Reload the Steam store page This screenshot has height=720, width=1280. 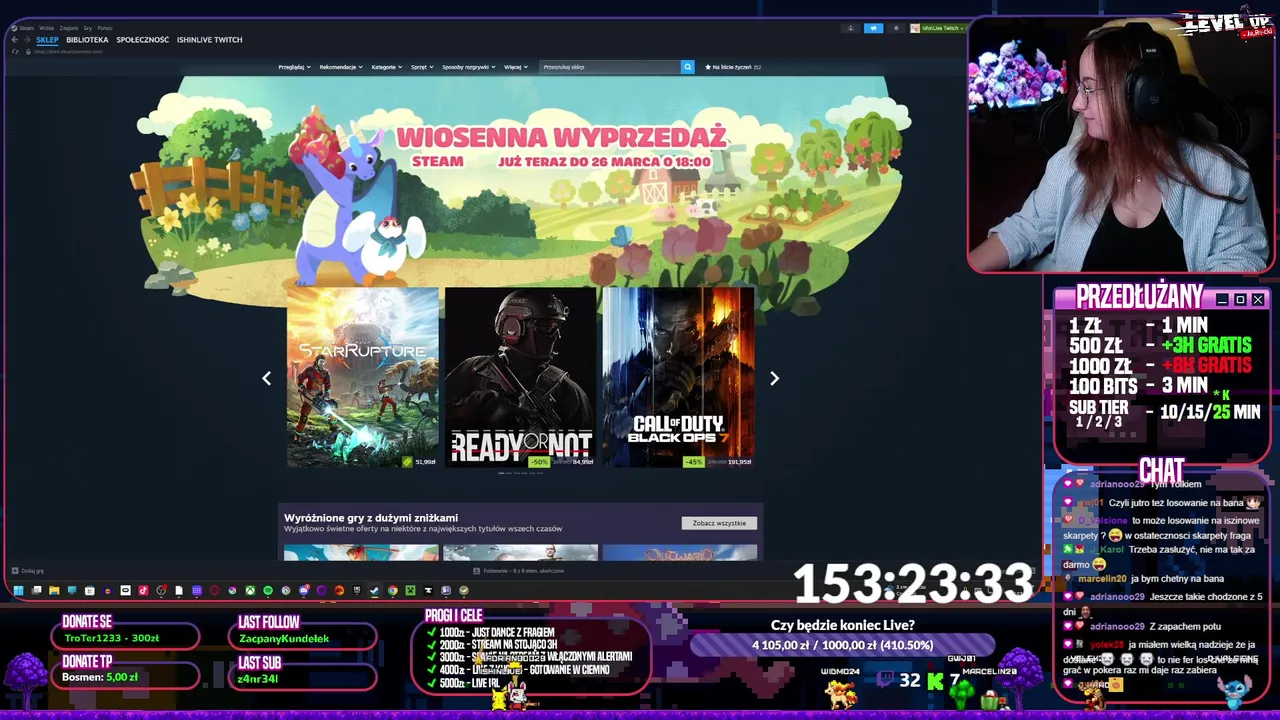click(x=14, y=52)
